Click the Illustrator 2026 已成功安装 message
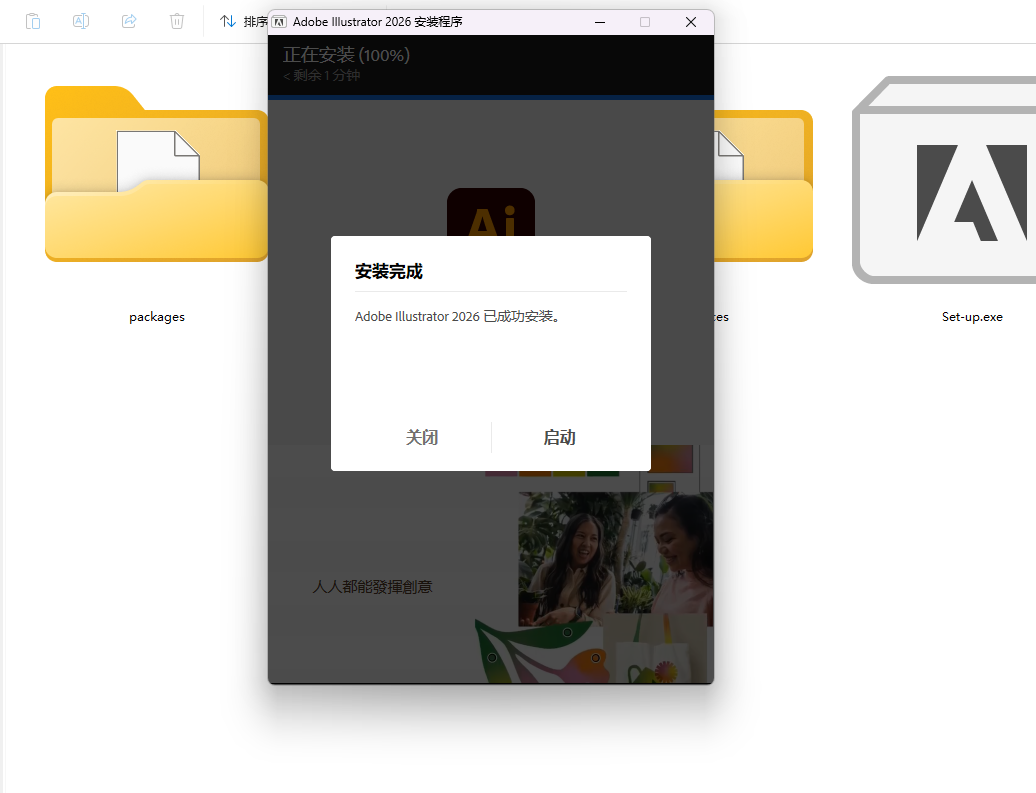 click(458, 317)
